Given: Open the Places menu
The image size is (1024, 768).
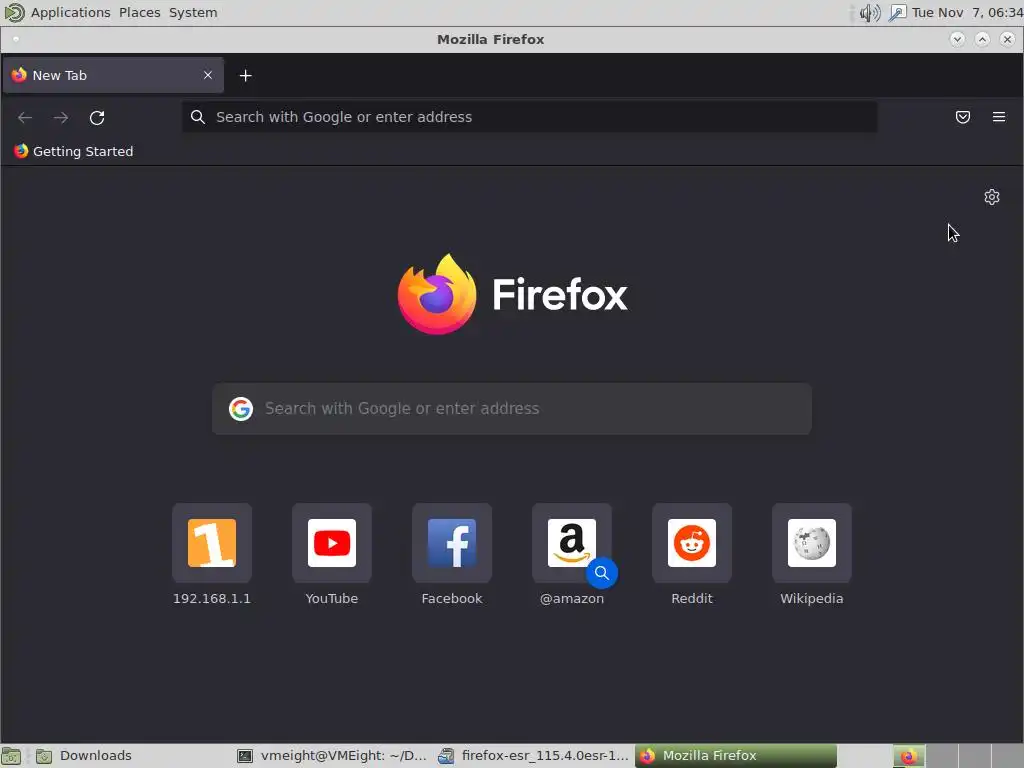Looking at the screenshot, I should pyautogui.click(x=140, y=12).
